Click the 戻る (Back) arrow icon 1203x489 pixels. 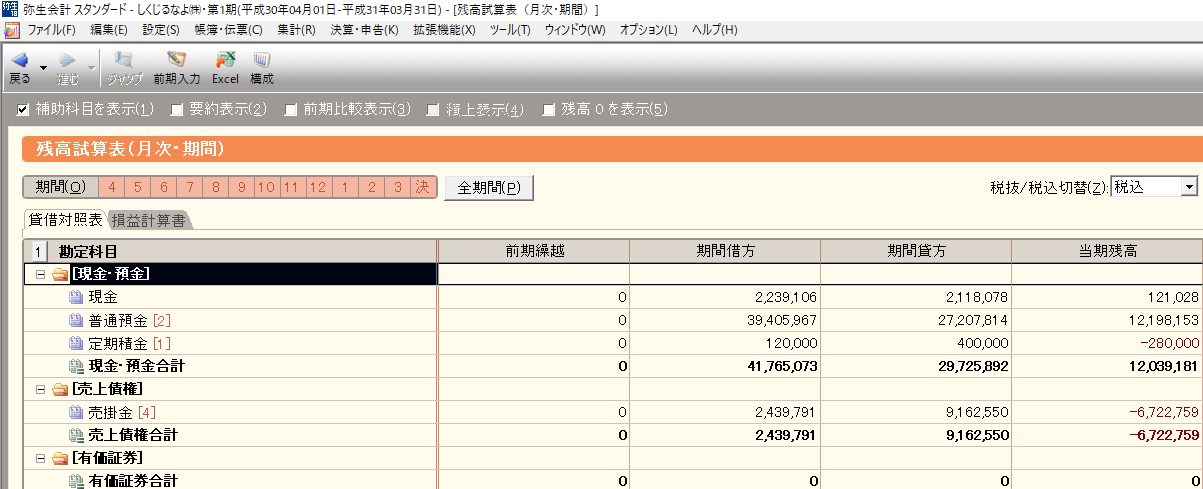(19, 62)
